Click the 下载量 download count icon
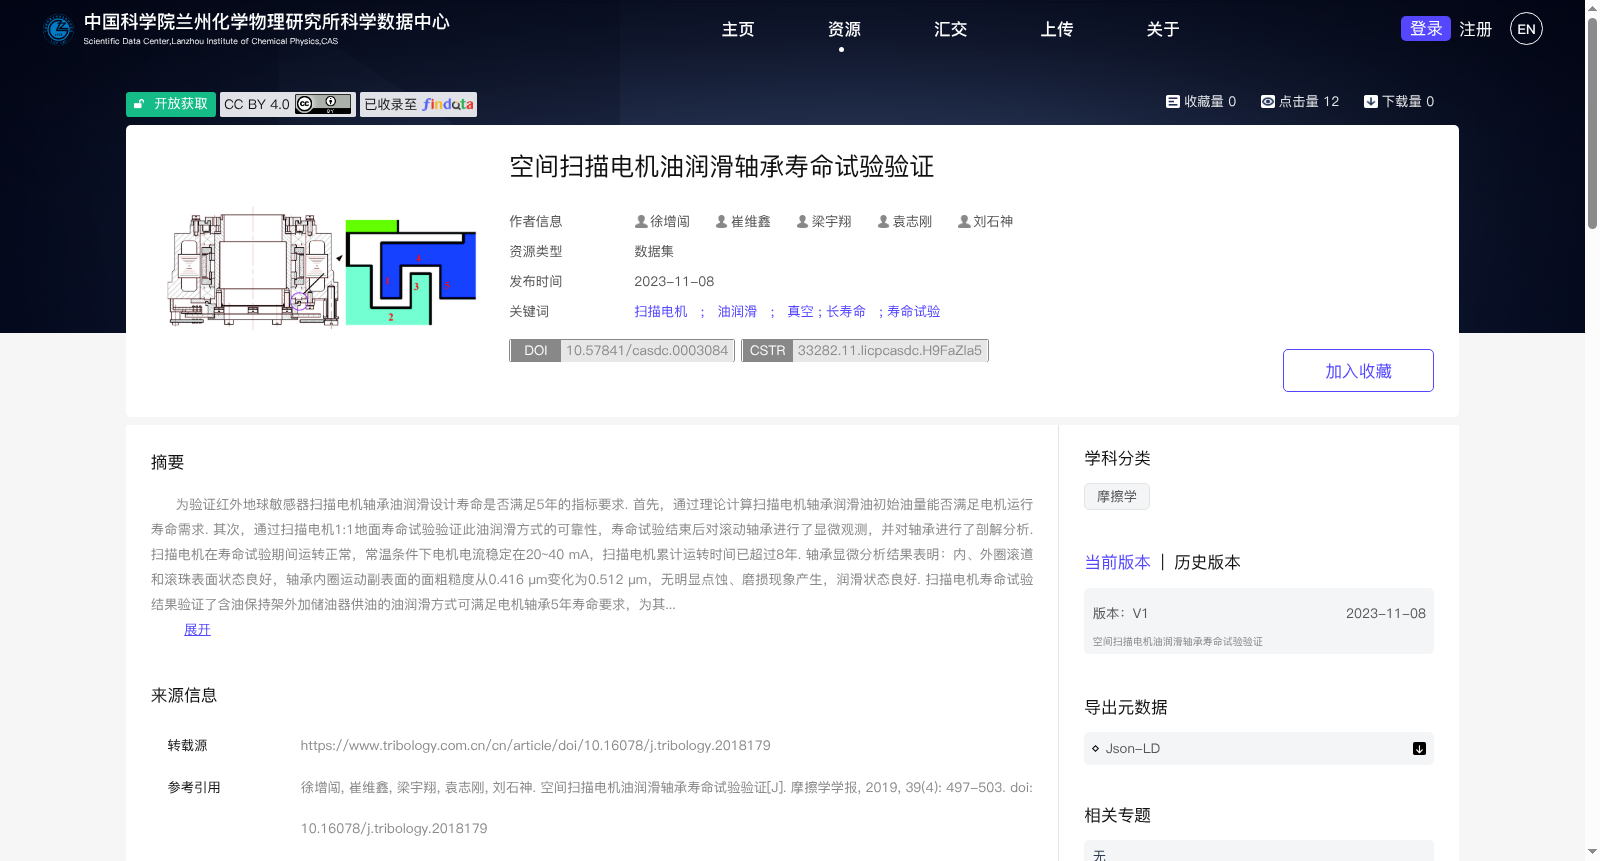This screenshot has width=1600, height=861. (x=1371, y=102)
